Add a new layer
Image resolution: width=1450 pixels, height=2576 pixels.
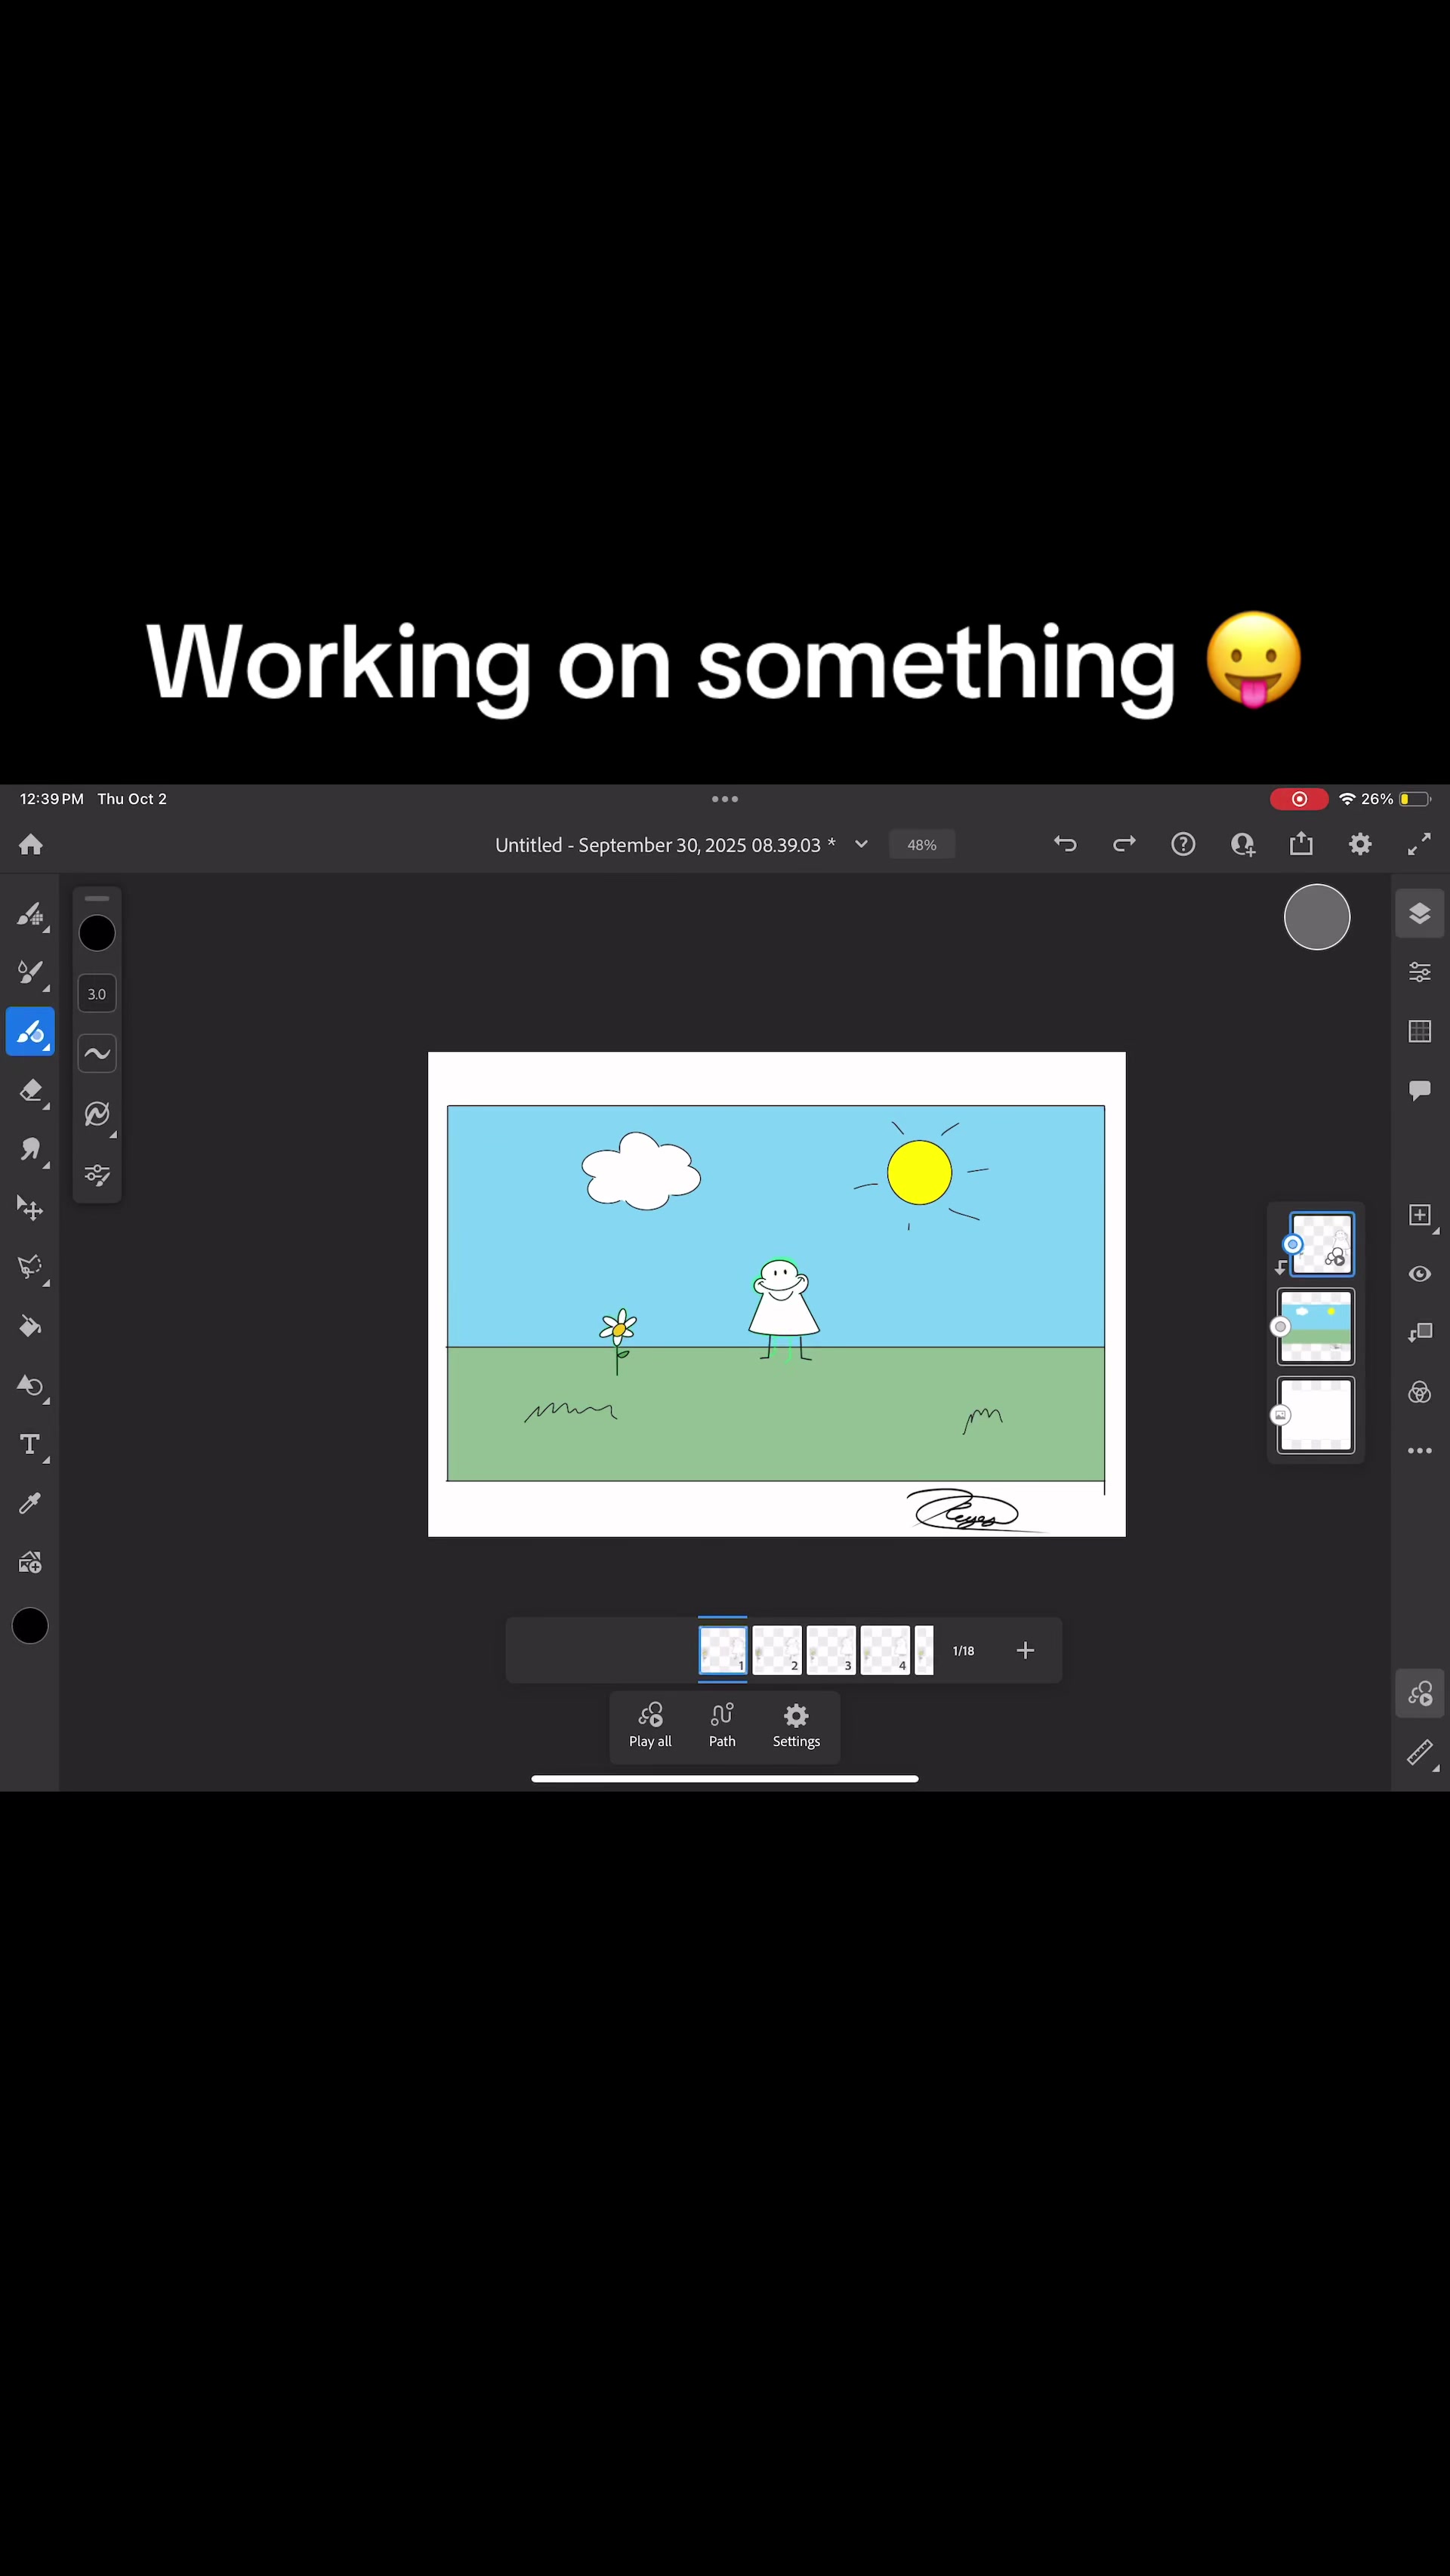coord(1420,1215)
